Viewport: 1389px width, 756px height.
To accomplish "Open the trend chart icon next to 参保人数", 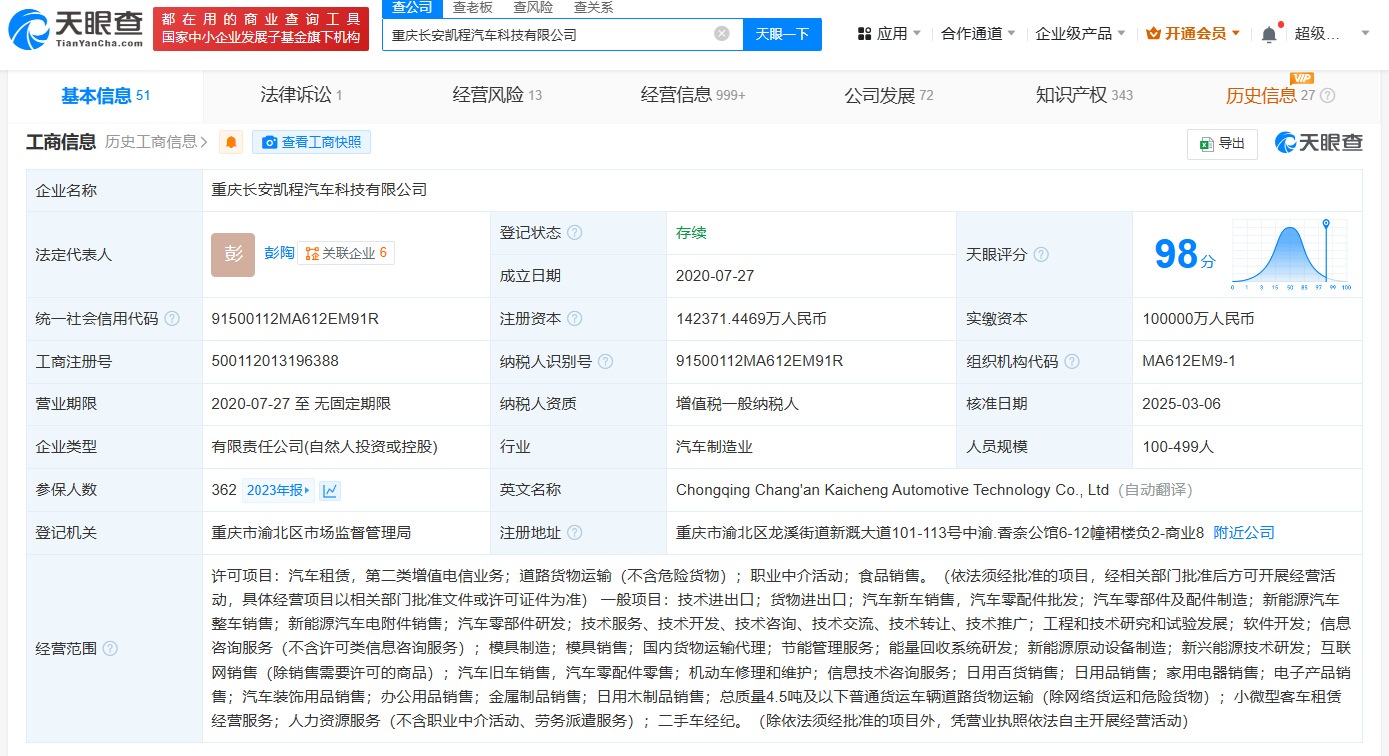I will coord(330,490).
